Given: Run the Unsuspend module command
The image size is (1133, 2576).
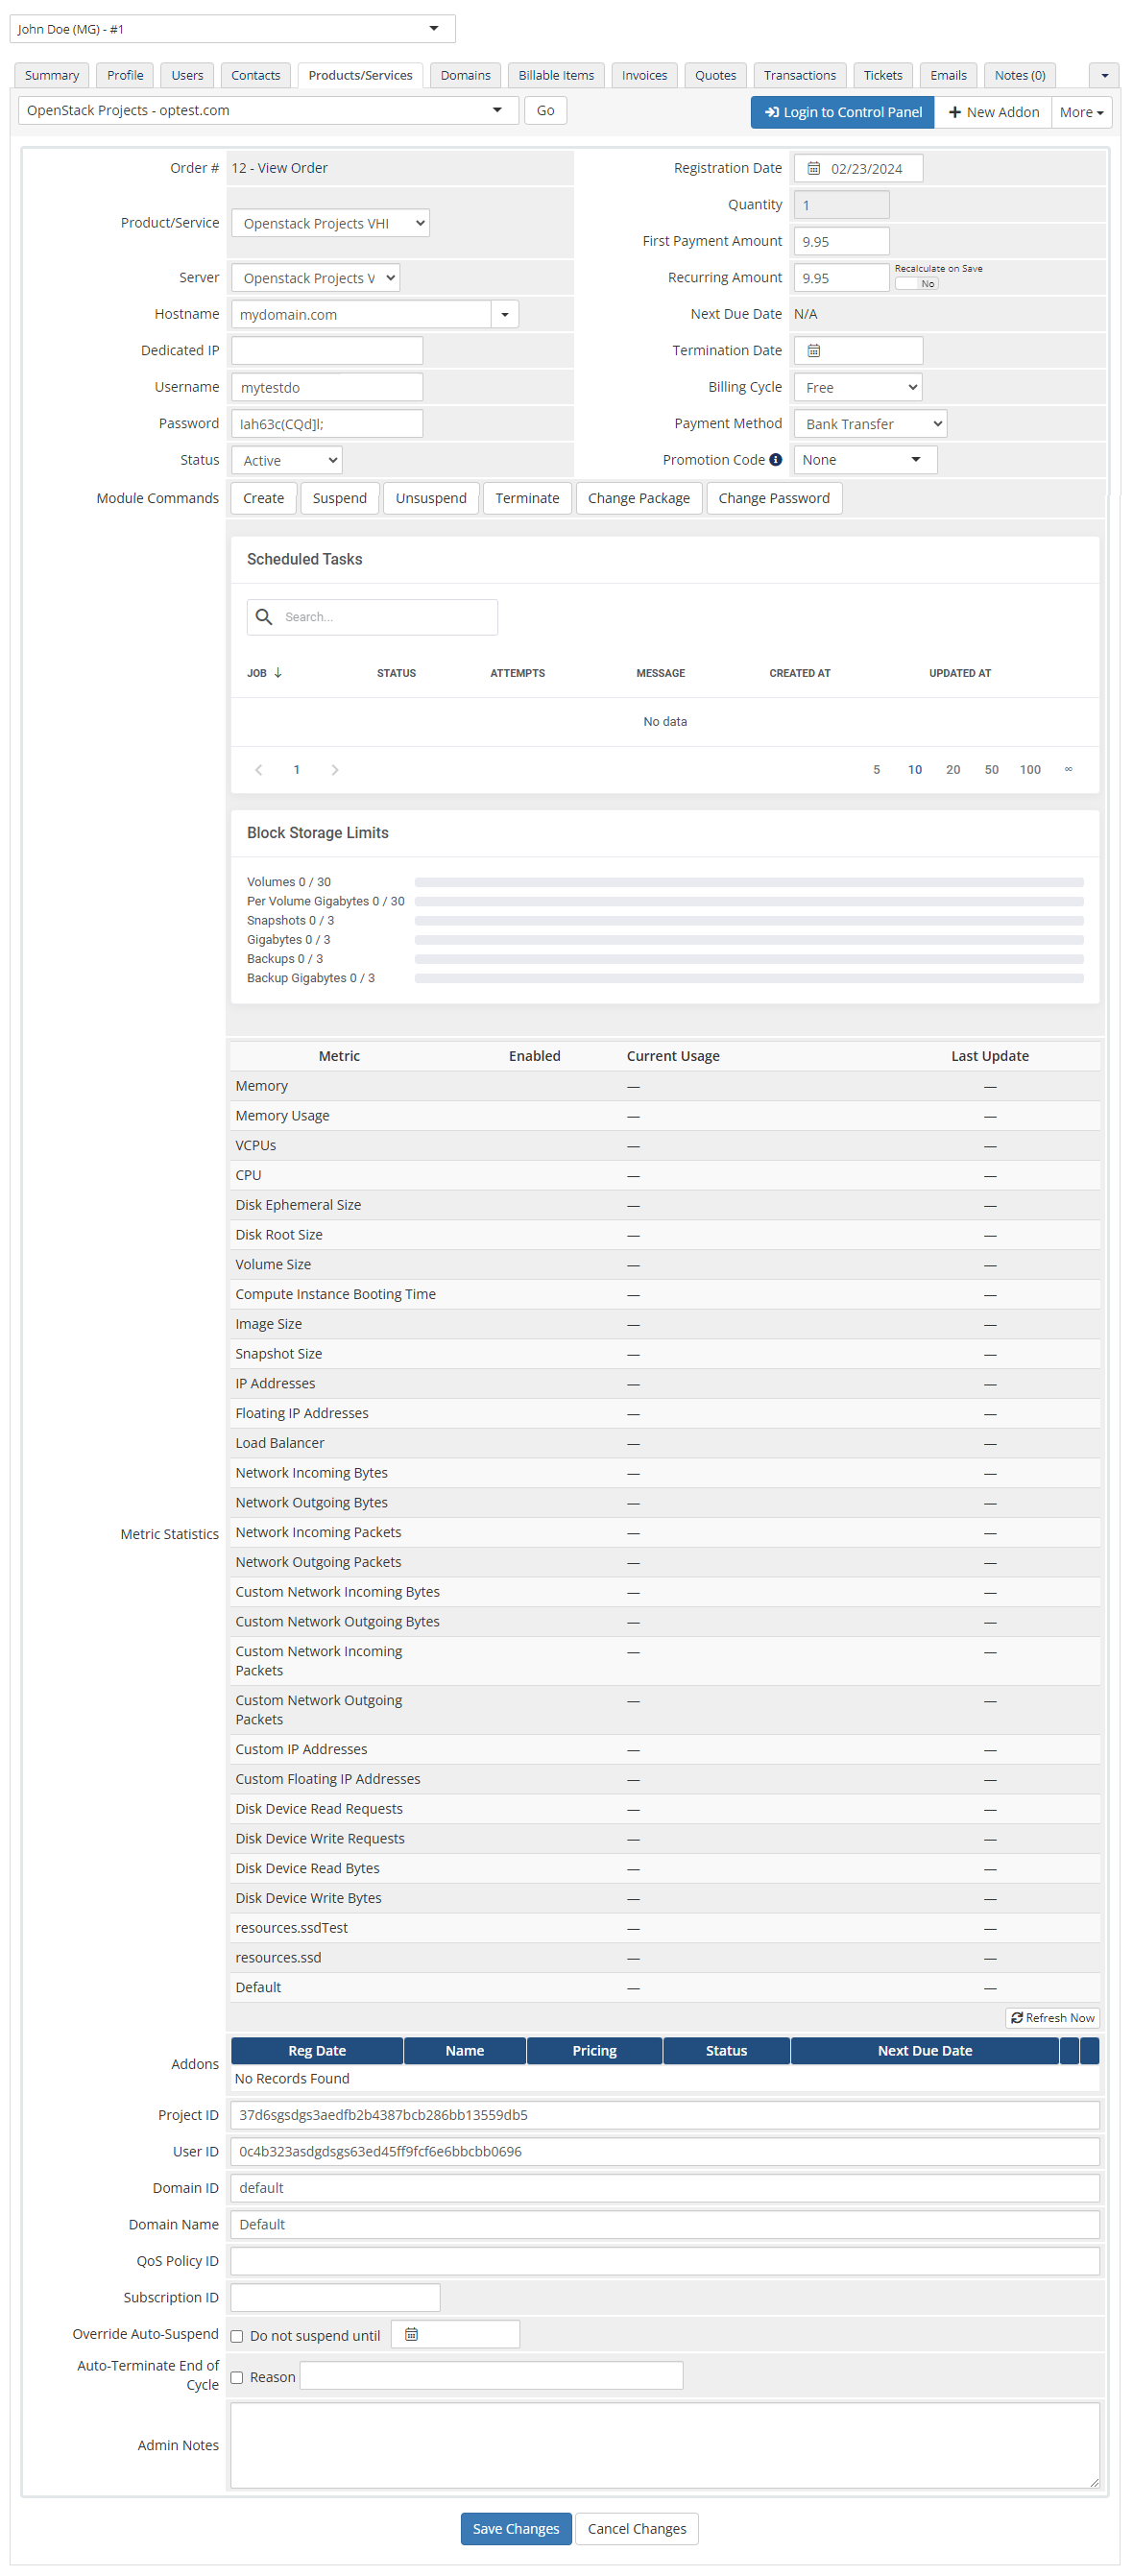Looking at the screenshot, I should tap(431, 498).
